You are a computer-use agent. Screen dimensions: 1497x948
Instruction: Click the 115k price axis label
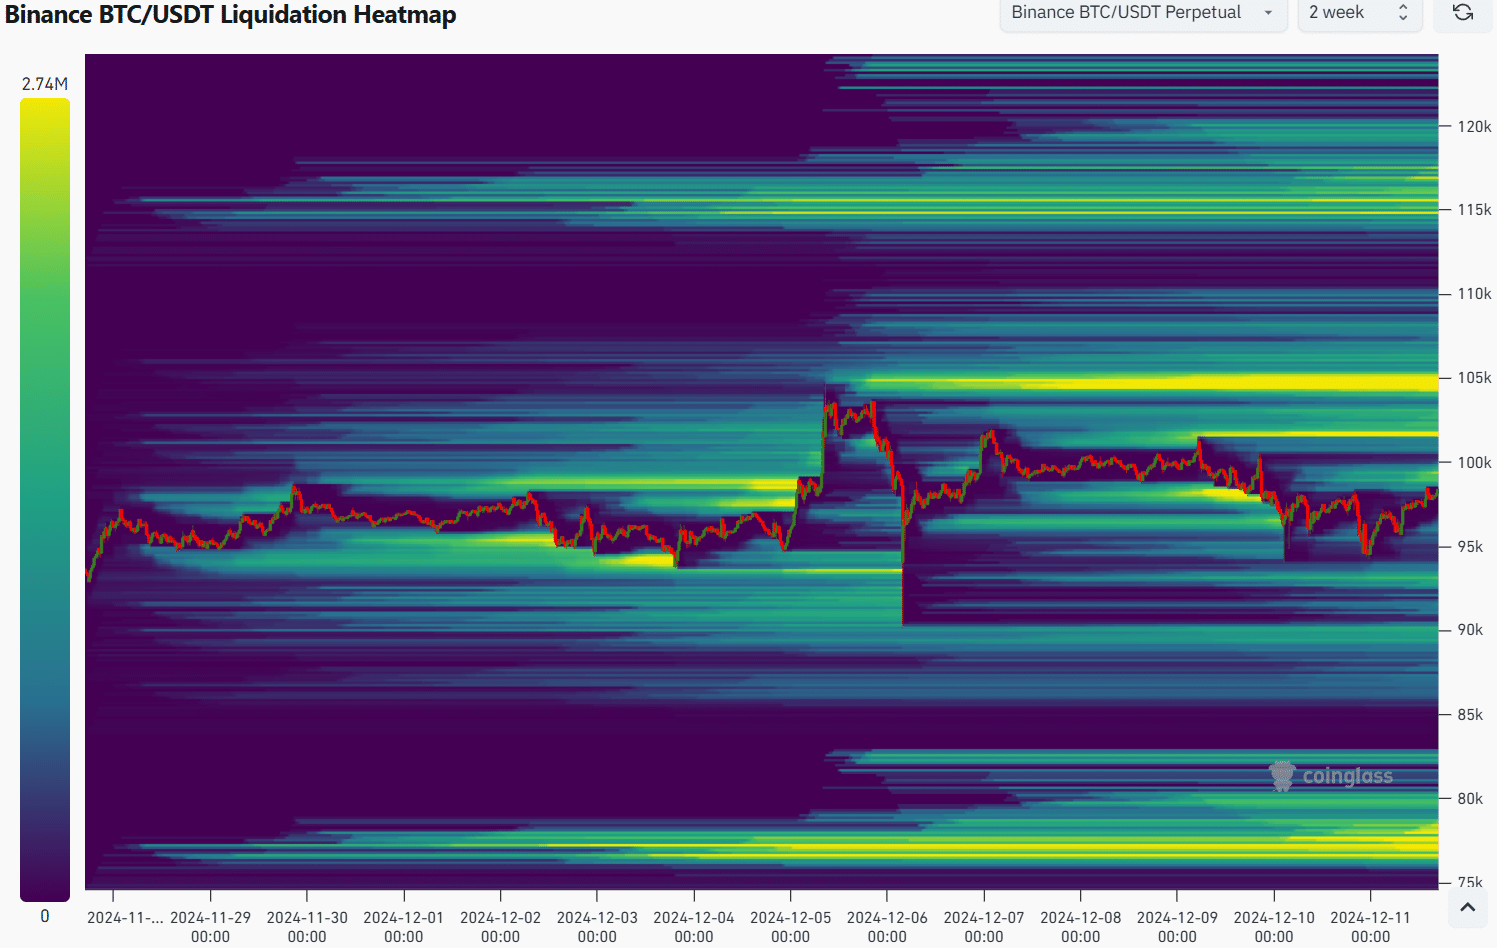click(1474, 210)
